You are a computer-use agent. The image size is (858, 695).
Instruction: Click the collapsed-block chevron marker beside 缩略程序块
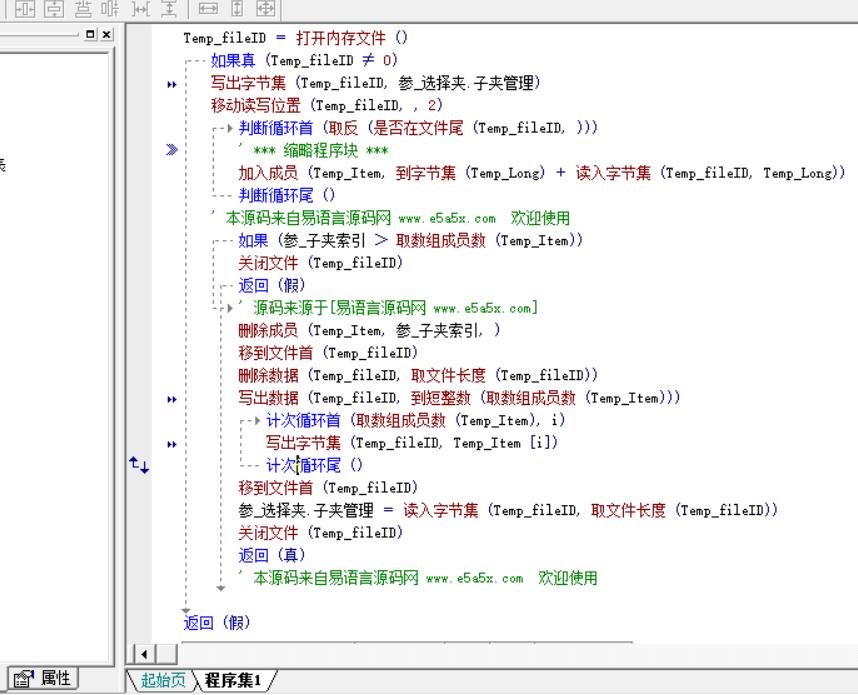pos(172,149)
